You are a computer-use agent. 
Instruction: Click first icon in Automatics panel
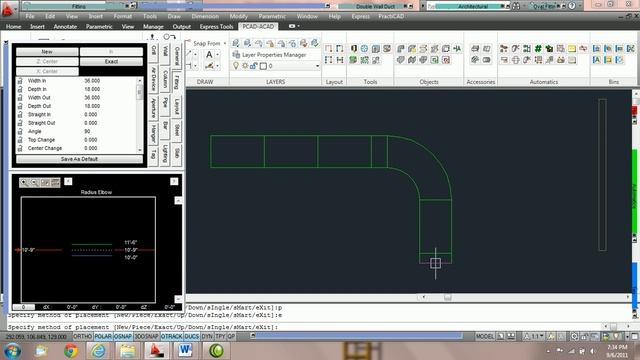point(504,49)
